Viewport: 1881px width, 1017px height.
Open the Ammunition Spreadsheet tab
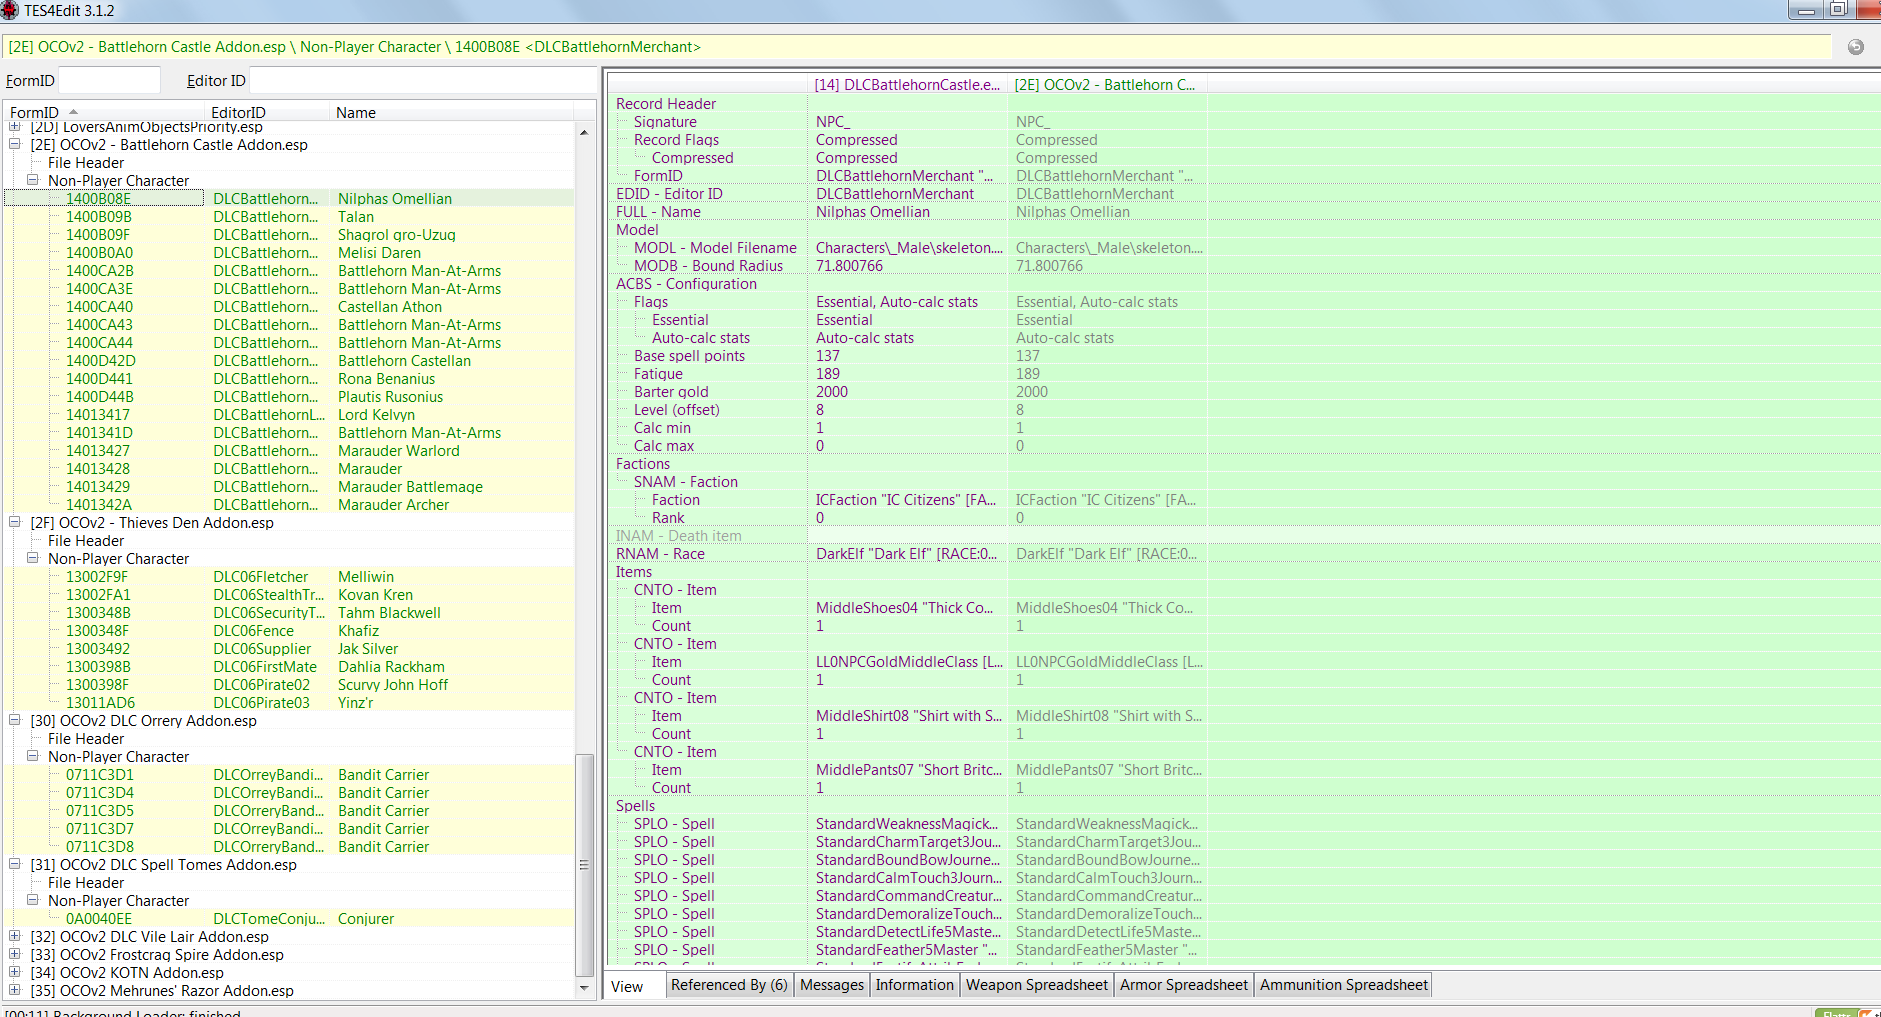1344,985
